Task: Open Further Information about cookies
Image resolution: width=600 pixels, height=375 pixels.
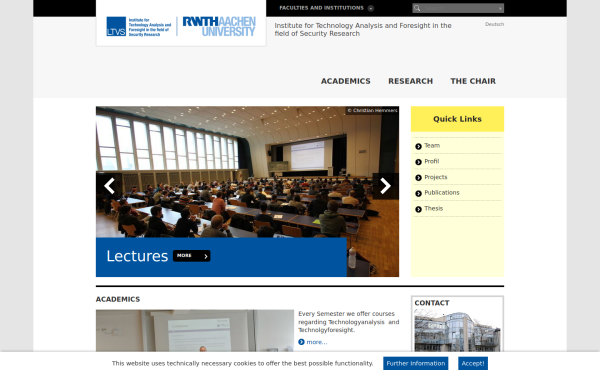Action: (x=416, y=363)
